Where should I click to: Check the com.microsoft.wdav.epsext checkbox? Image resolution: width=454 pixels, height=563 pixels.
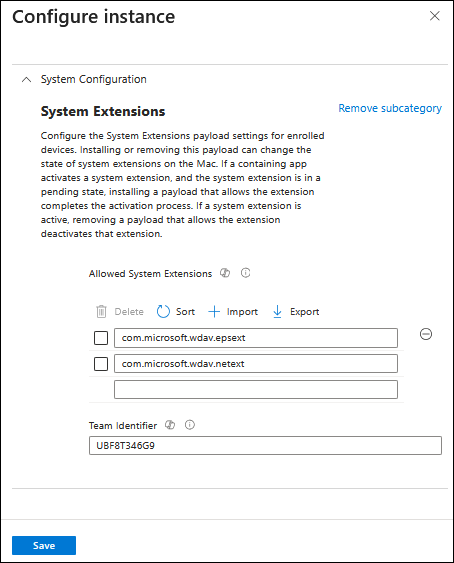pos(101,338)
